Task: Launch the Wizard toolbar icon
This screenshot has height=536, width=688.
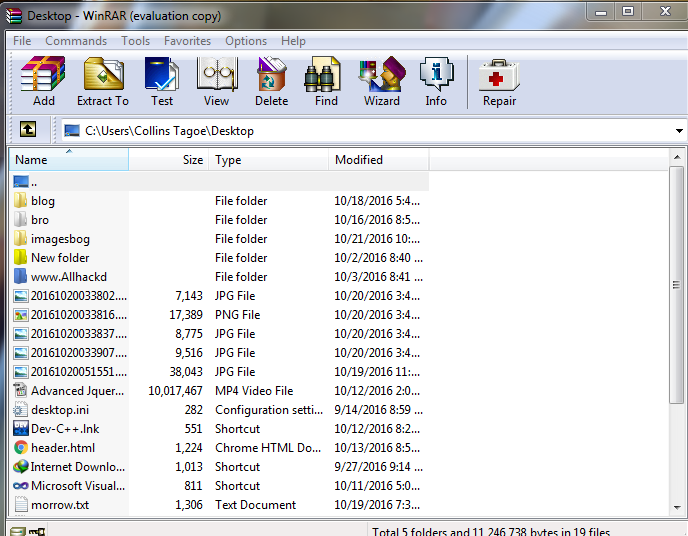Action: 382,73
